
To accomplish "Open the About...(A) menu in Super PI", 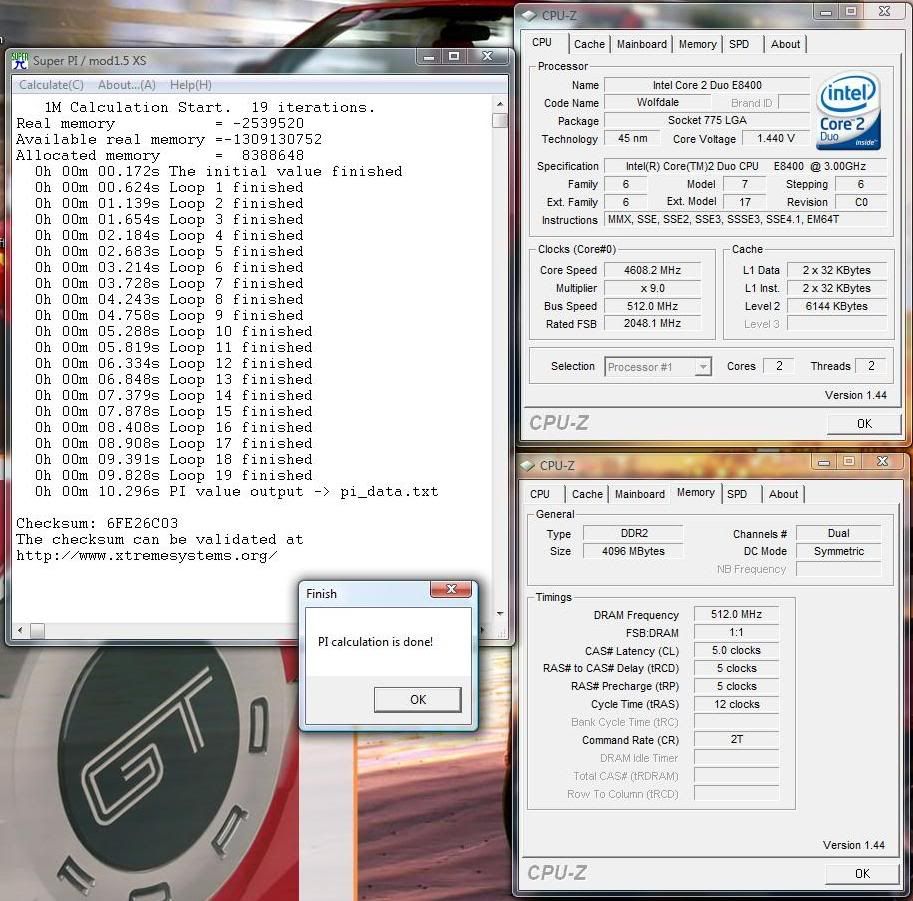I will [x=126, y=85].
